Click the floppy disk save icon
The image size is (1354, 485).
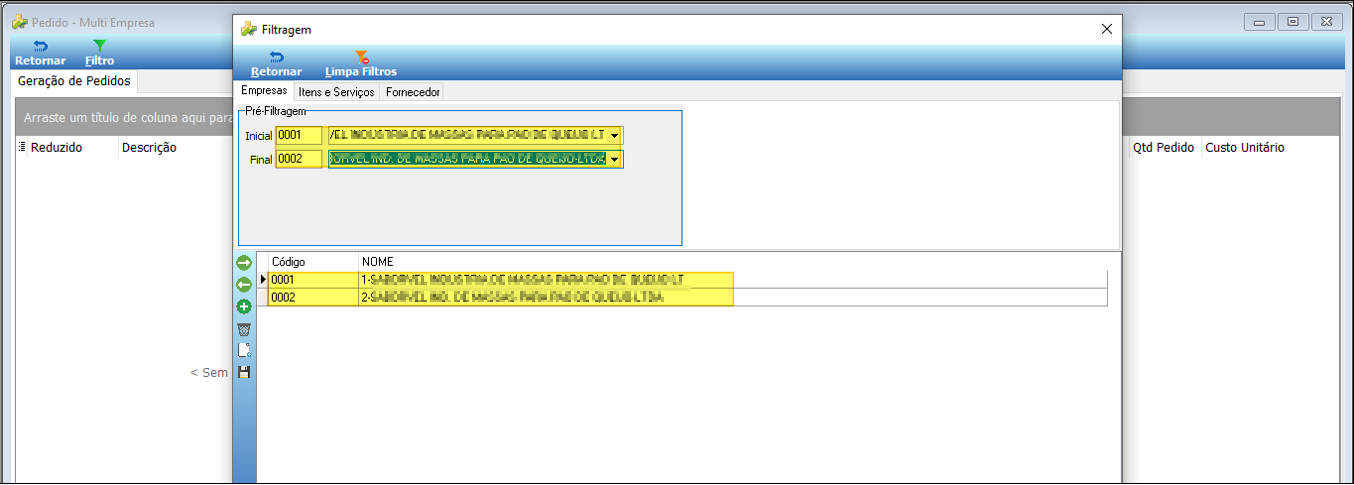244,372
